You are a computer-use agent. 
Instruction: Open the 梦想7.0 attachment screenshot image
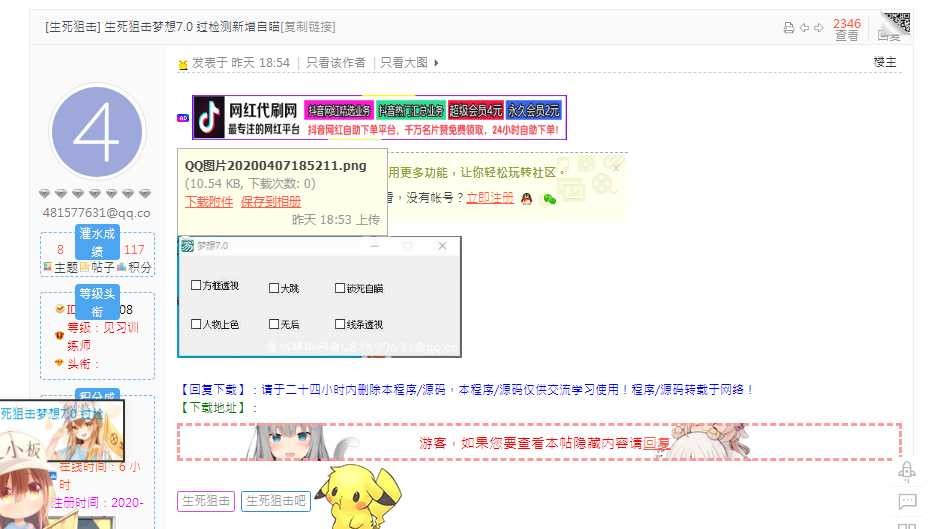click(319, 297)
